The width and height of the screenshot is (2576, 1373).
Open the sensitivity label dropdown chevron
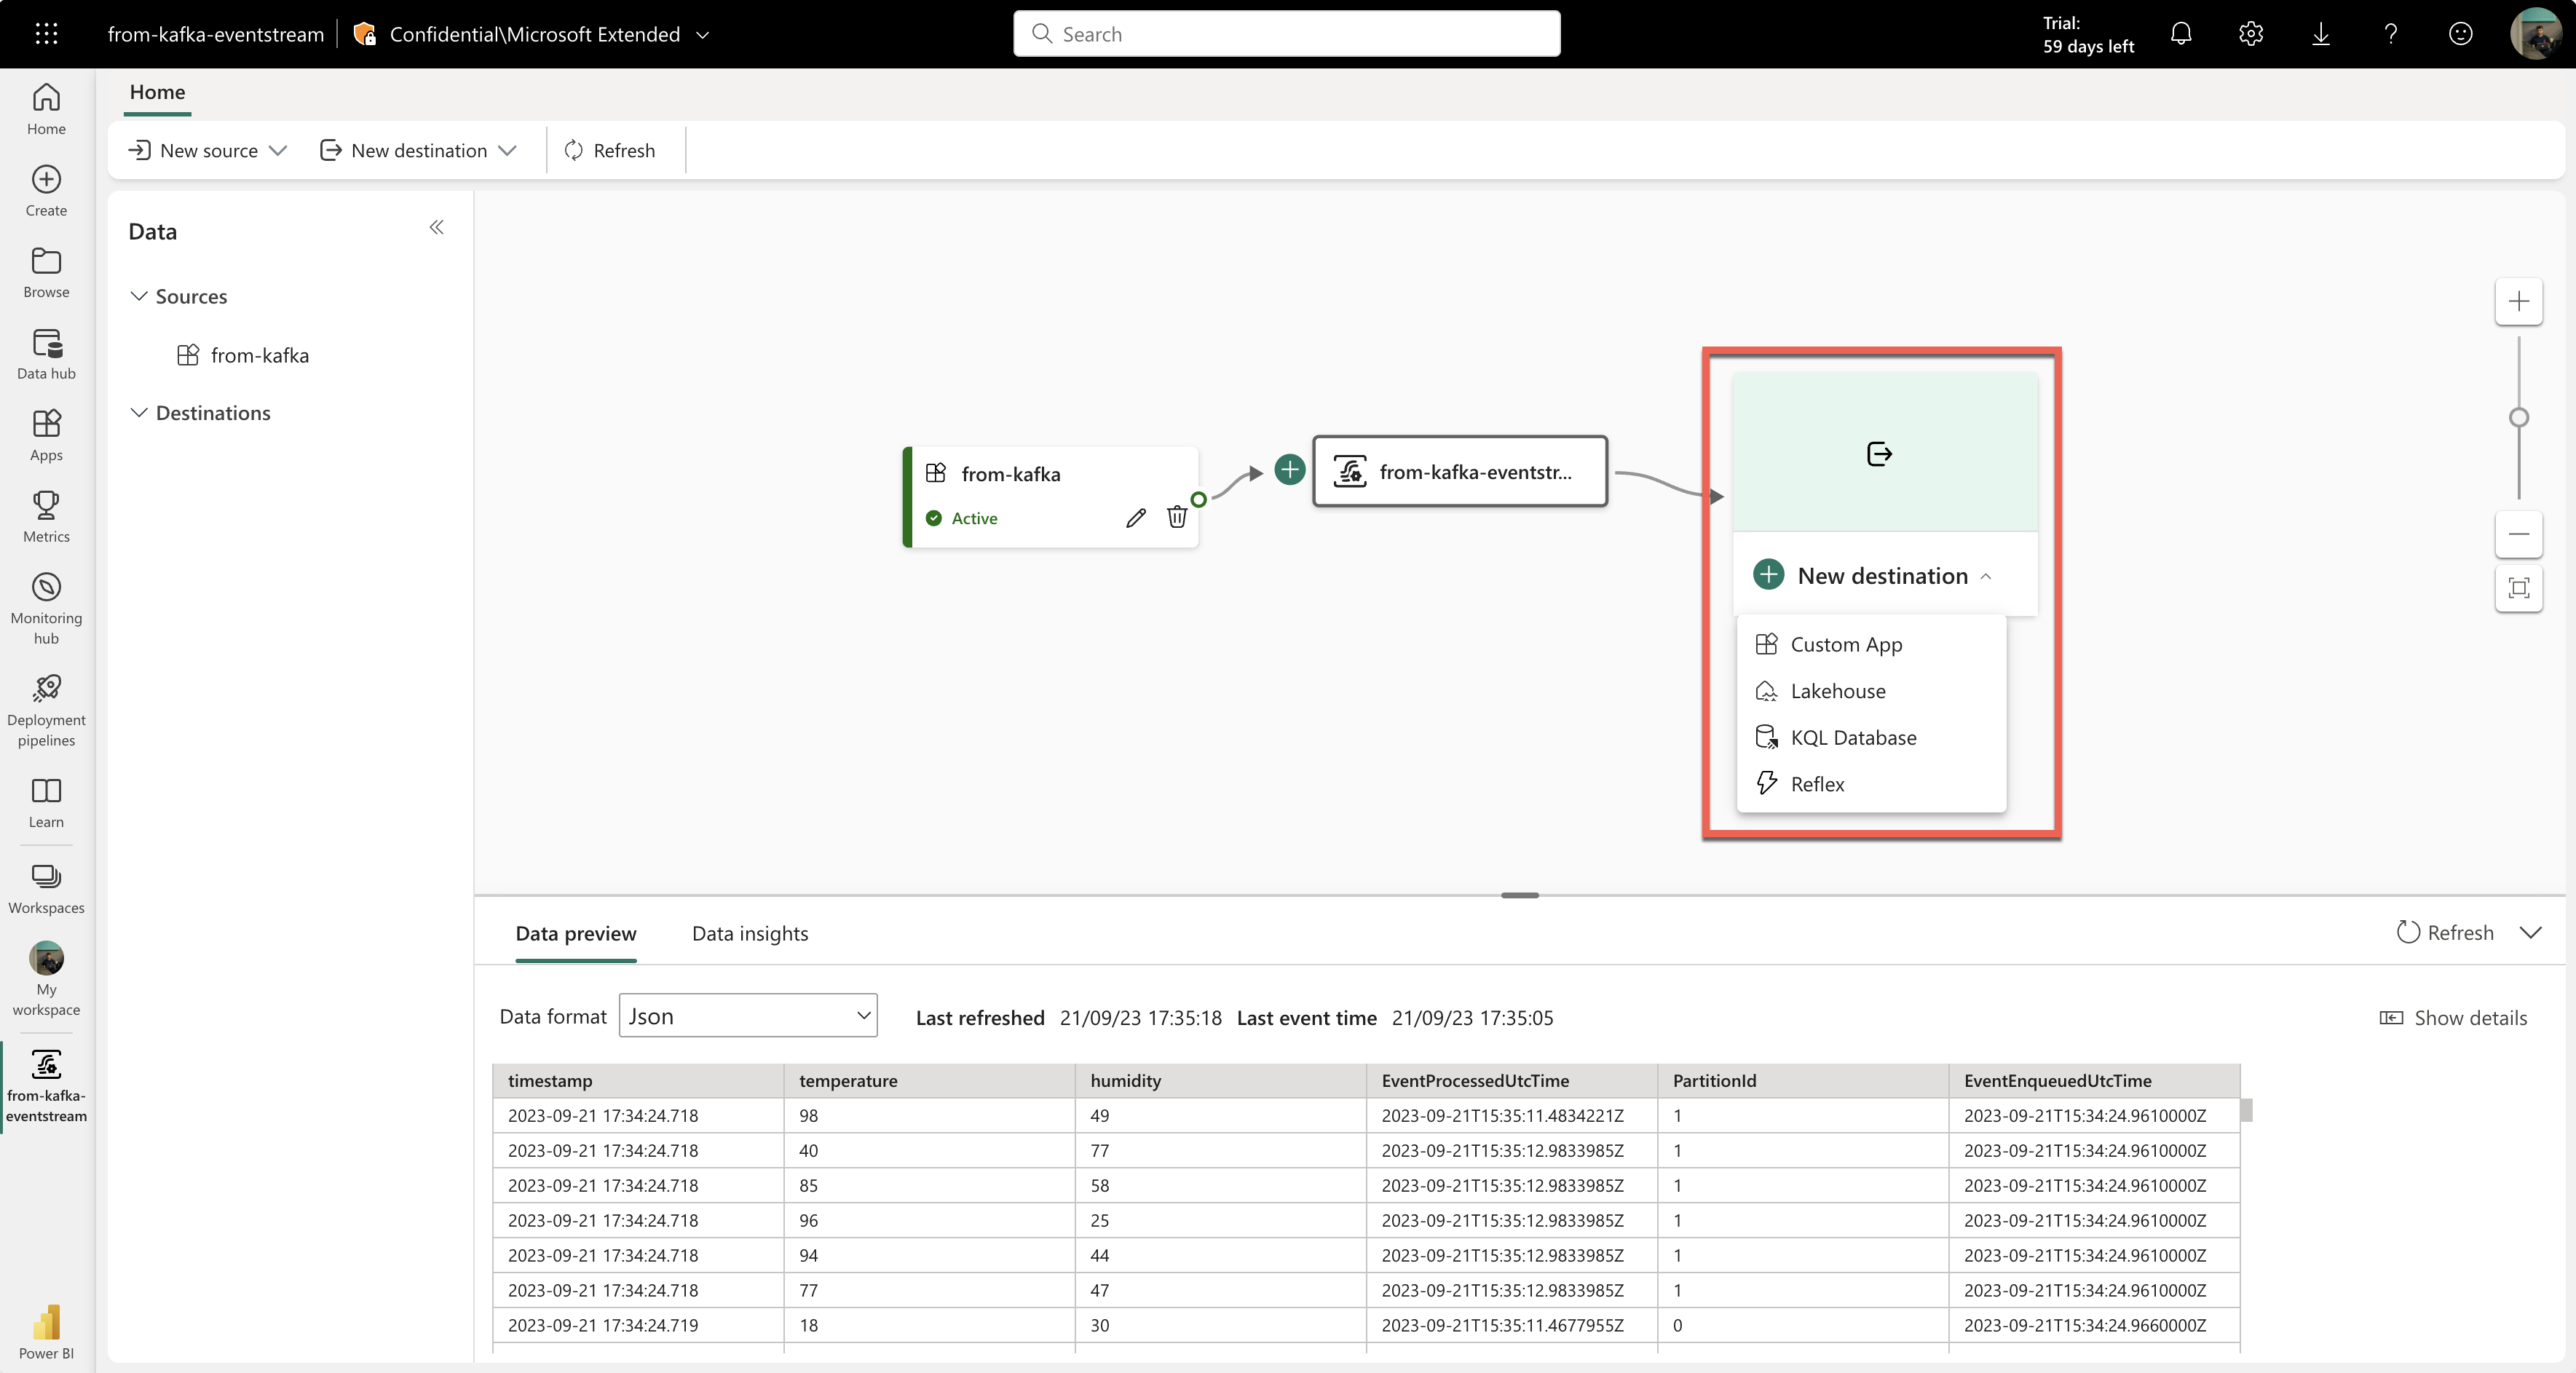point(702,34)
